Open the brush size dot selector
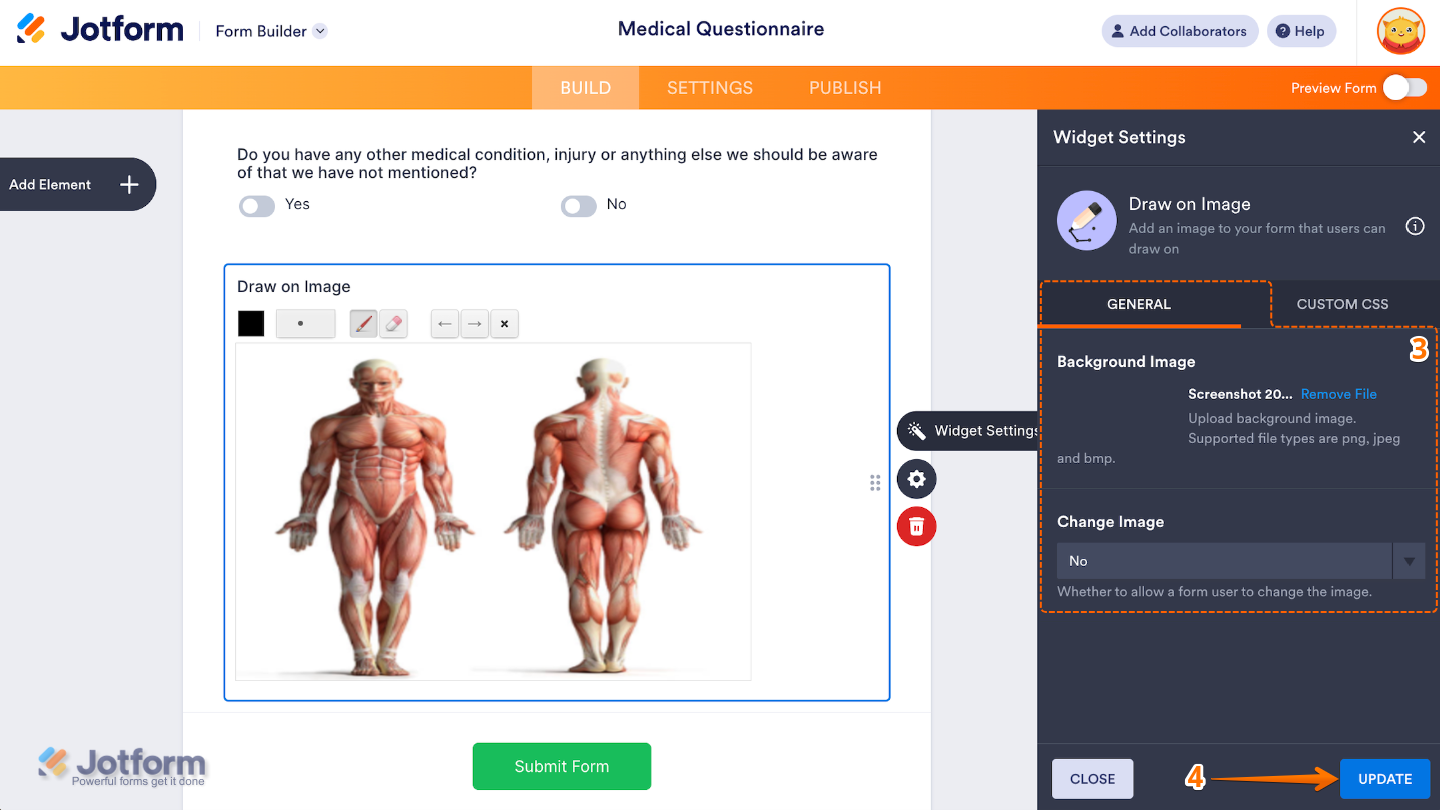Image resolution: width=1440 pixels, height=810 pixels. click(x=305, y=324)
